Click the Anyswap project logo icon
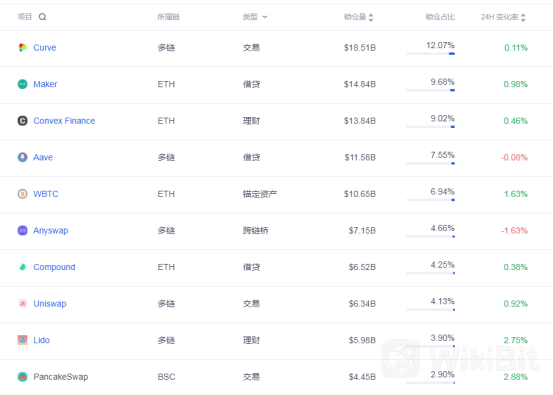Image resolution: width=553 pixels, height=395 pixels. (23, 231)
